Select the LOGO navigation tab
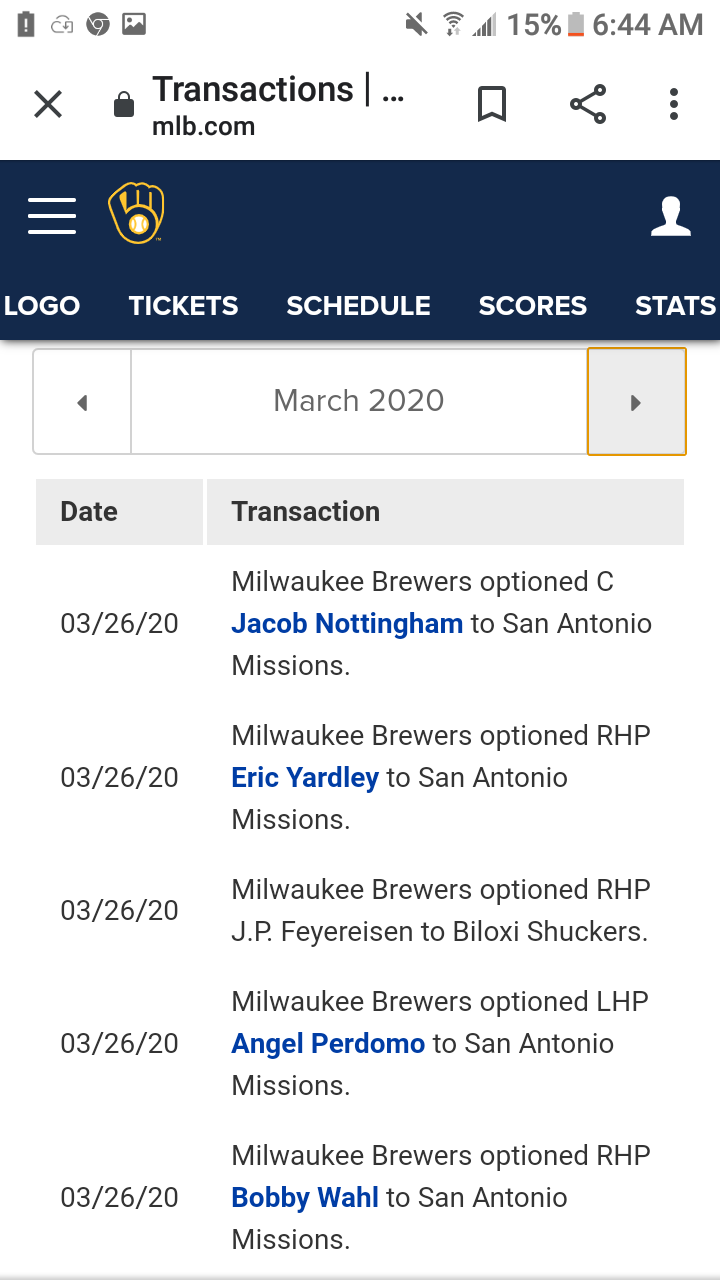Viewport: 720px width, 1280px height. (42, 306)
